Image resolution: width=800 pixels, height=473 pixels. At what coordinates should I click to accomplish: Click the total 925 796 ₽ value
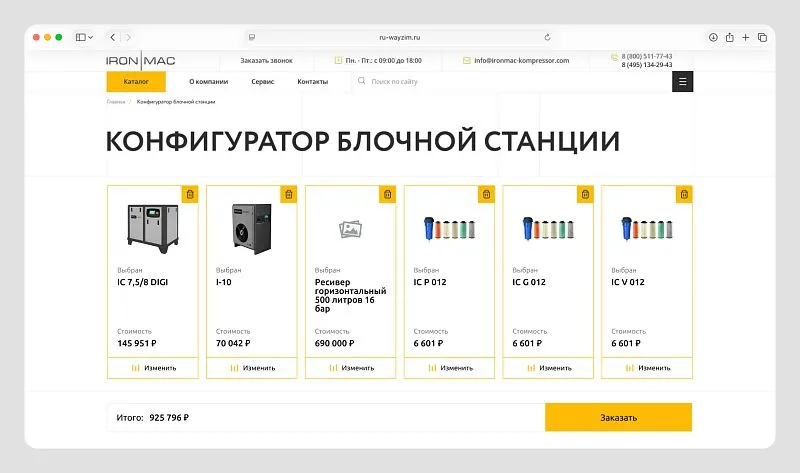(x=169, y=417)
